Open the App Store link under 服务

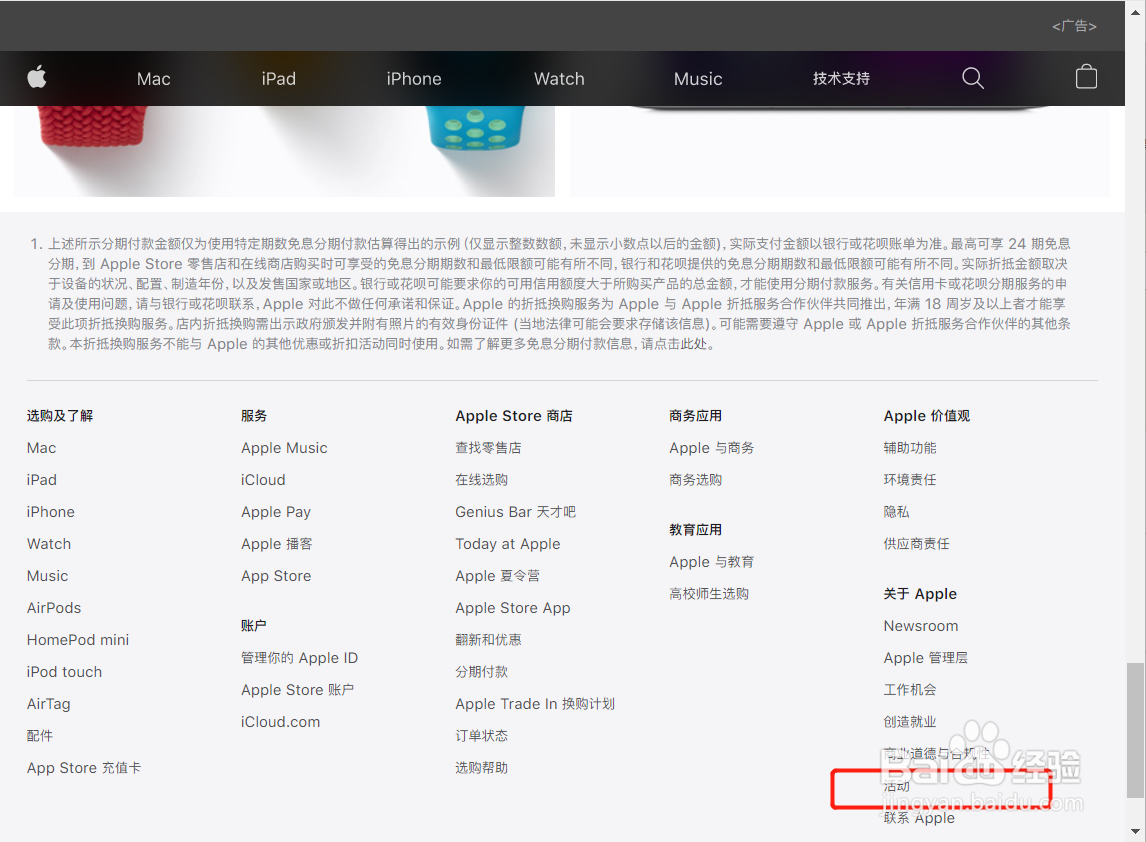[x=276, y=577]
